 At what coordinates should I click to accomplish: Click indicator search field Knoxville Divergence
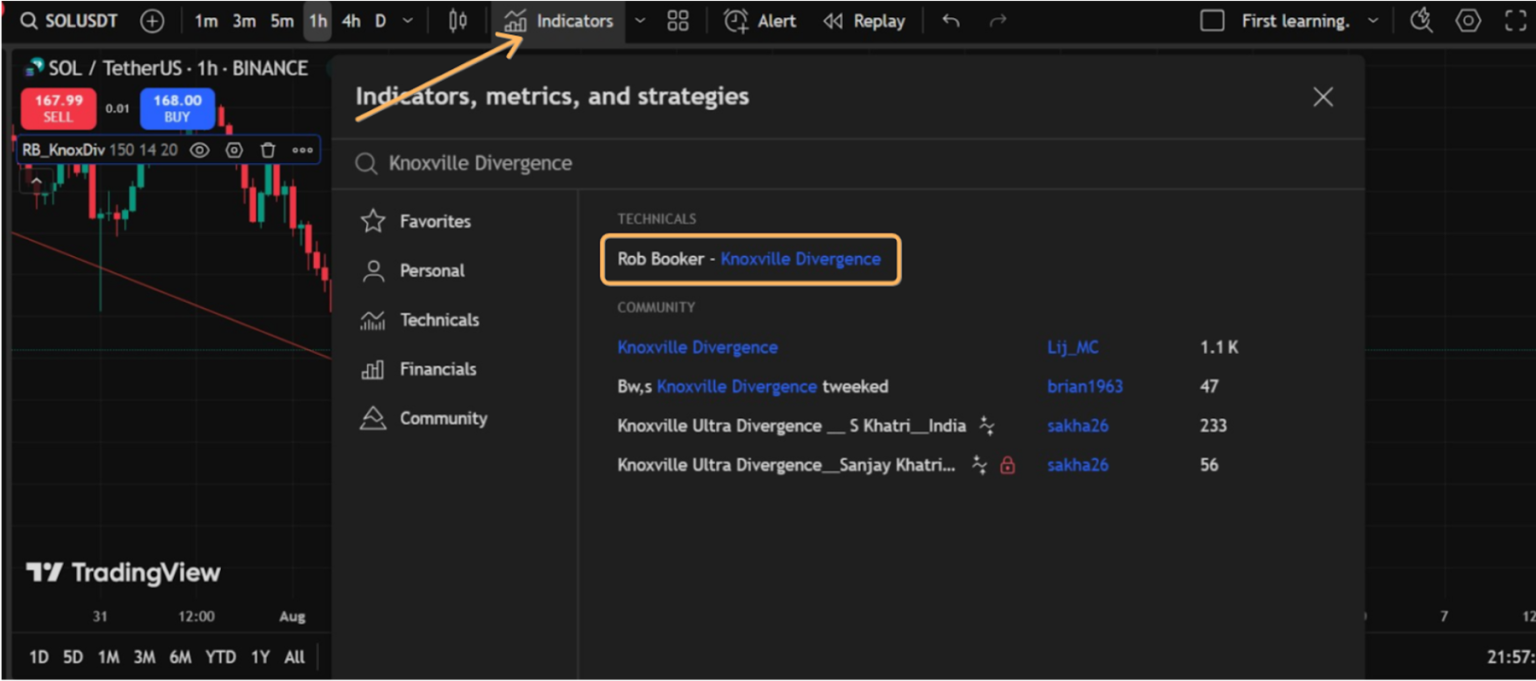click(x=848, y=163)
